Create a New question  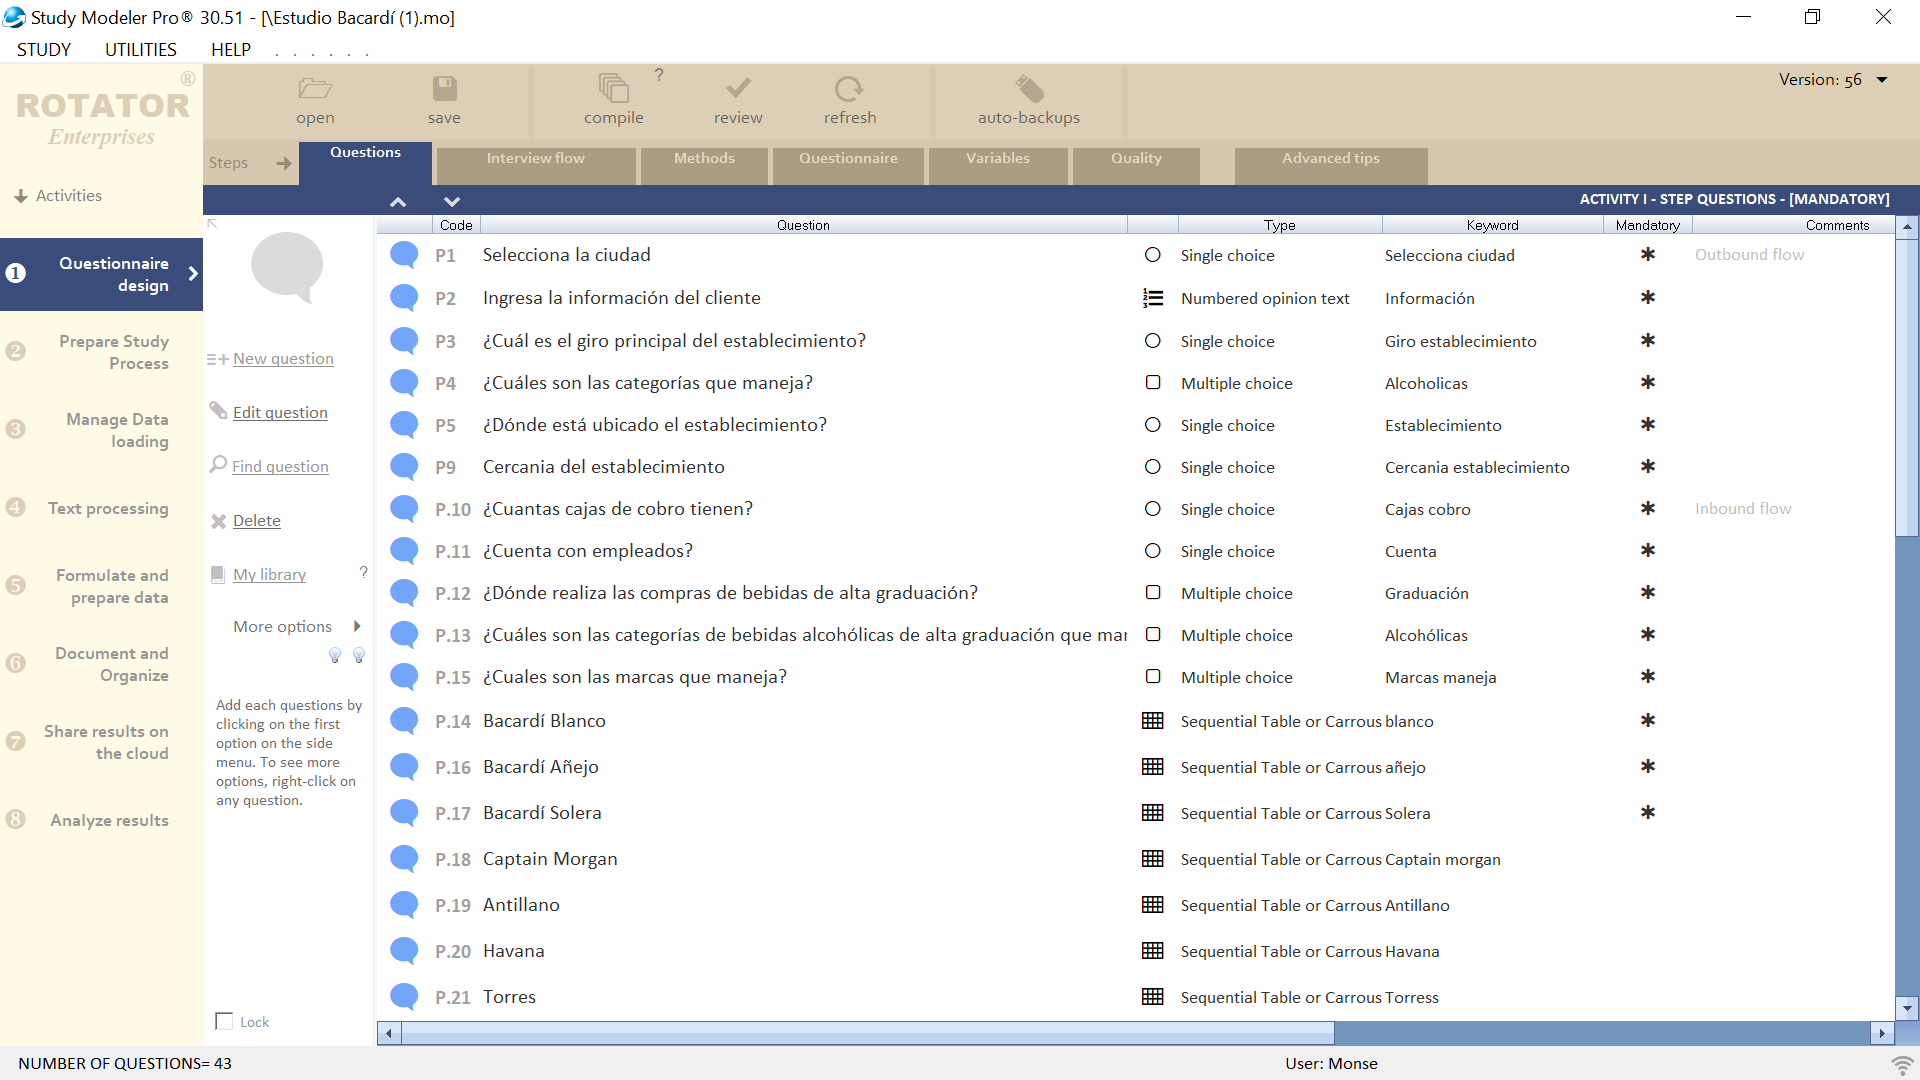coord(283,358)
